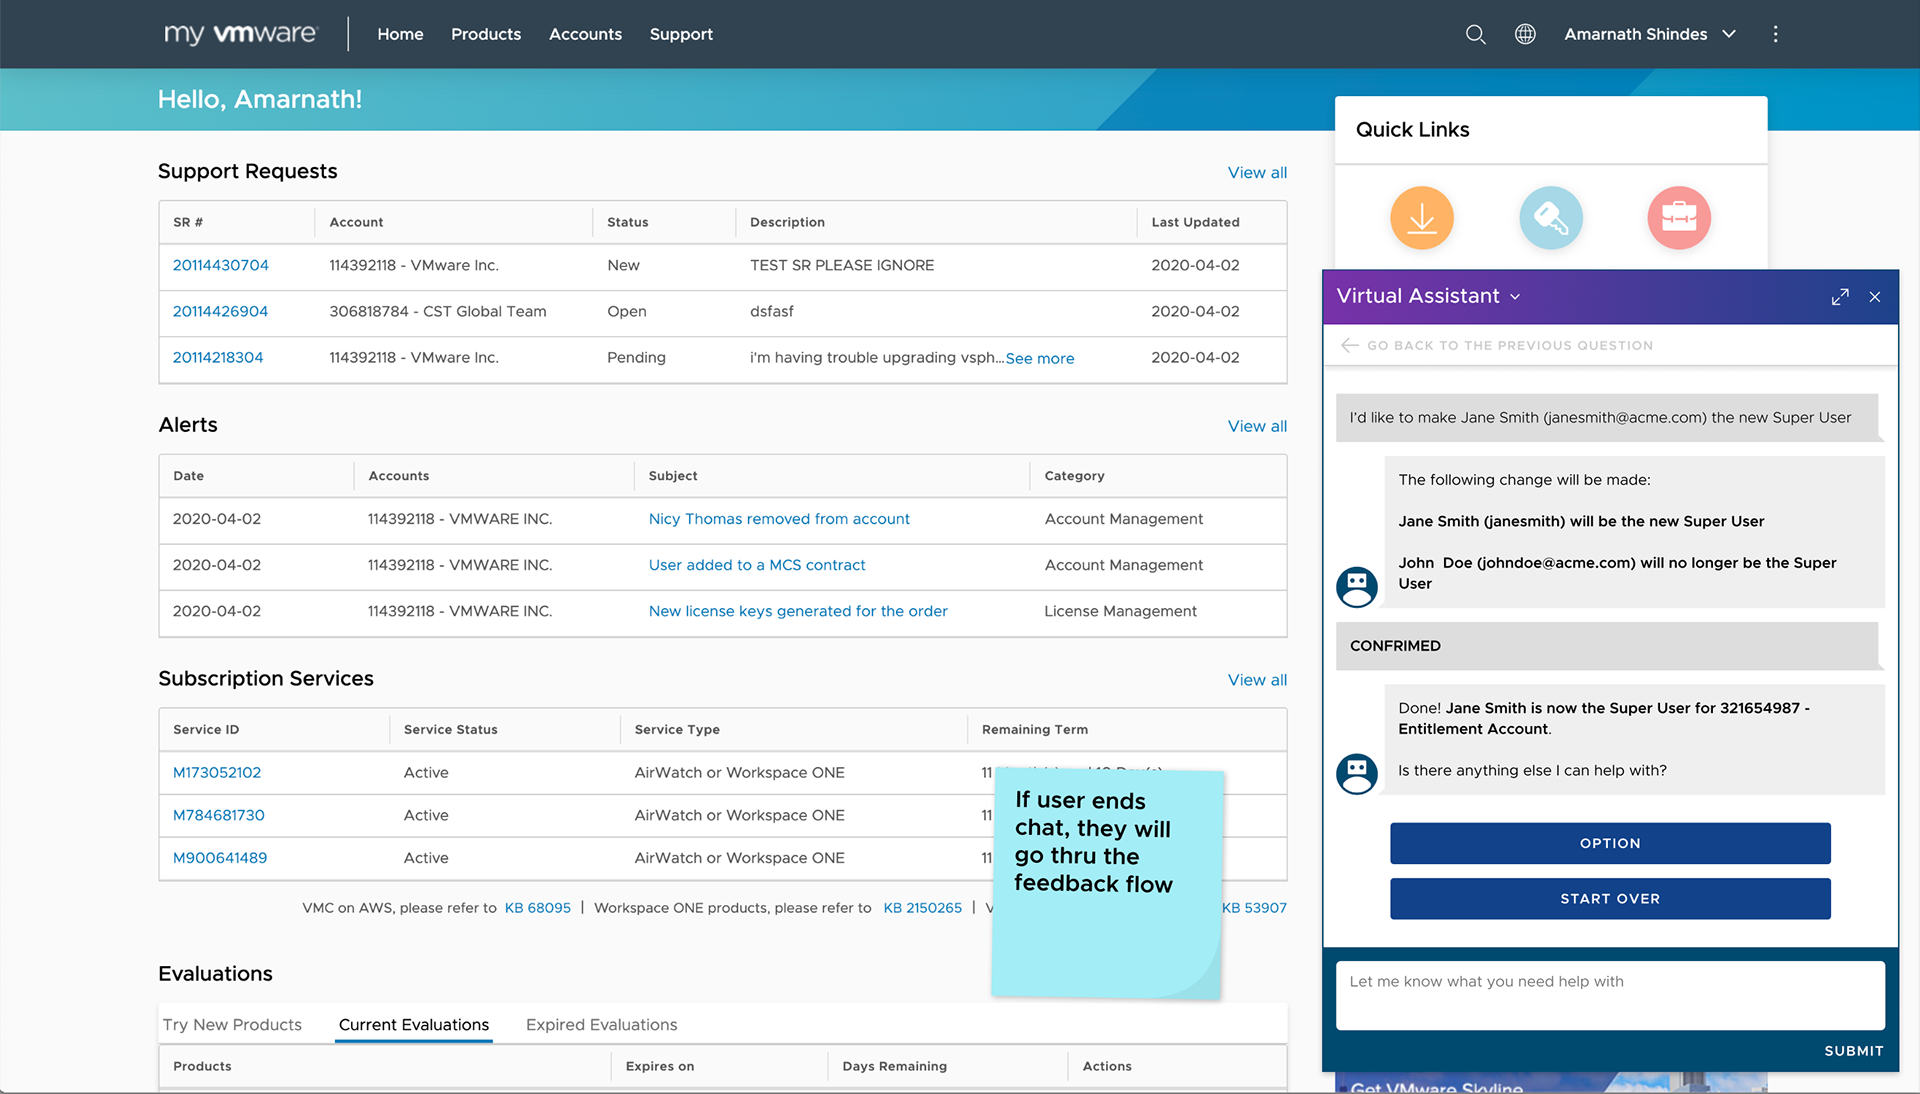Image resolution: width=1920 pixels, height=1094 pixels.
Task: Click the Get VMware Skyline banner
Action: pyautogui.click(x=1551, y=1083)
